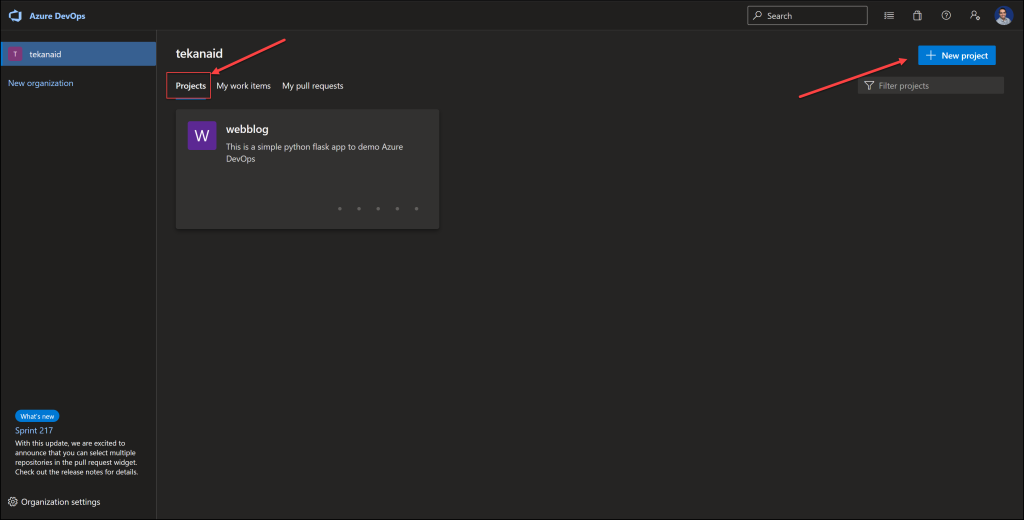This screenshot has width=1024, height=520.
Task: Click the filter funnel icon
Action: tap(869, 86)
